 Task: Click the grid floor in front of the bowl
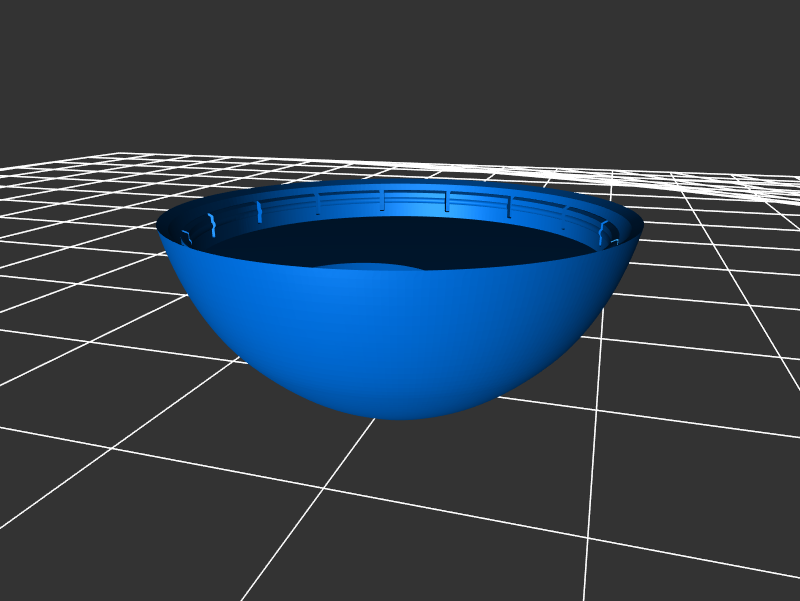pos(400,500)
